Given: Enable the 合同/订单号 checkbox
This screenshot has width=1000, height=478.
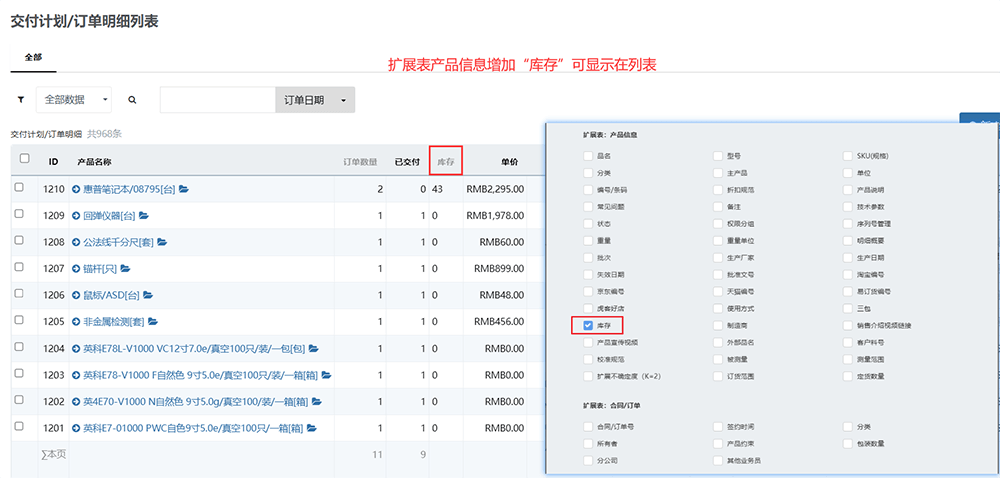Looking at the screenshot, I should pyautogui.click(x=587, y=427).
